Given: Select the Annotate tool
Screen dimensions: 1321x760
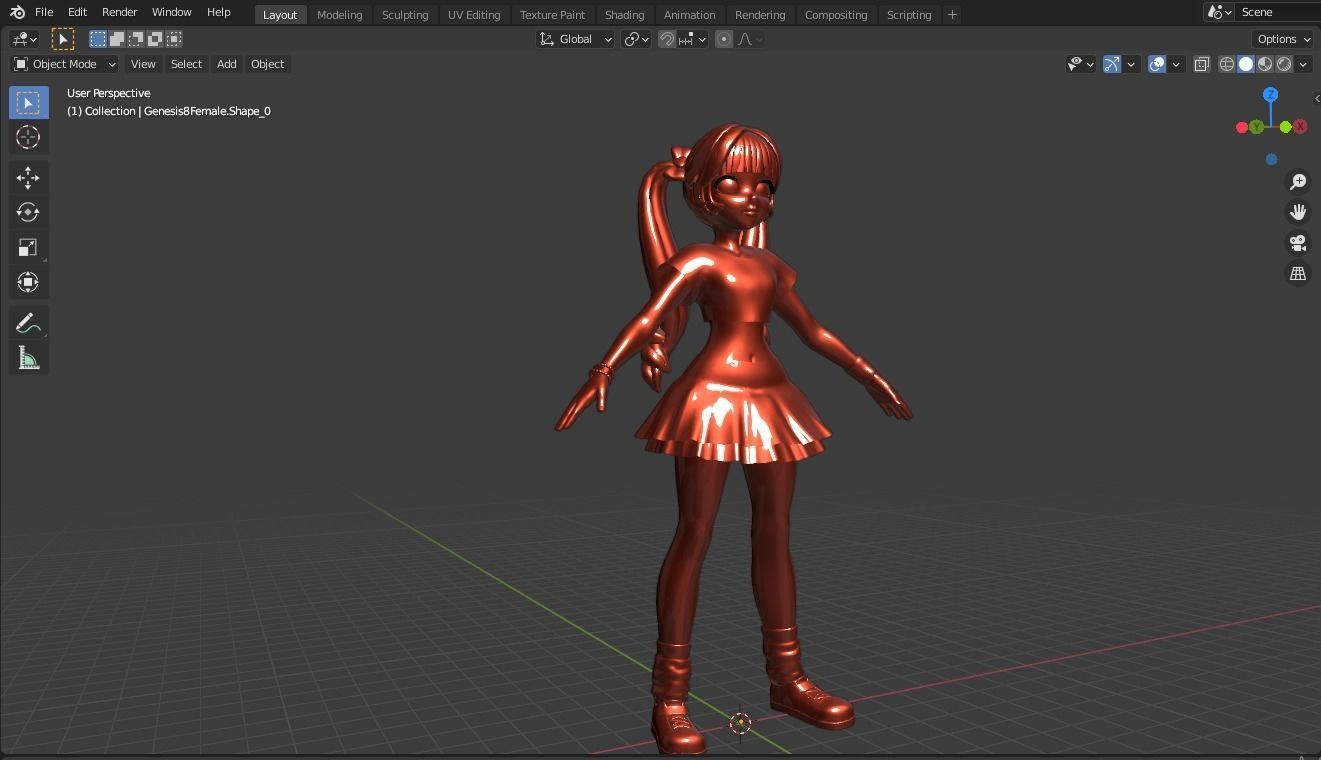Looking at the screenshot, I should pyautogui.click(x=28, y=322).
